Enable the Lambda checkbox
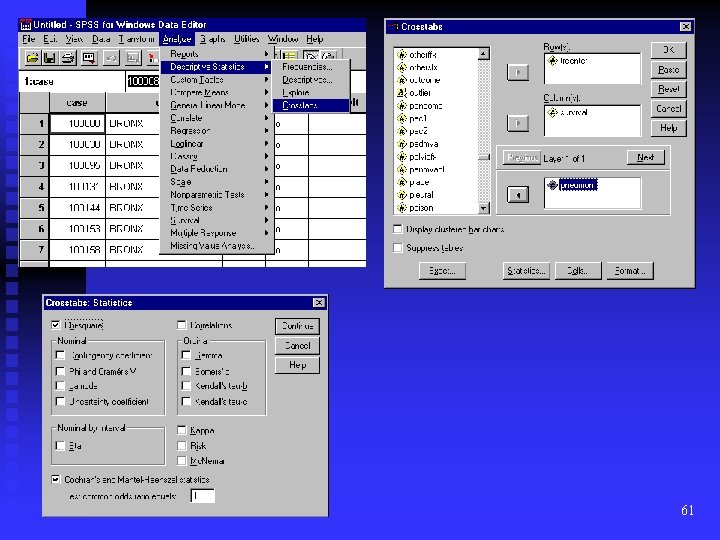The width and height of the screenshot is (720, 540). (60, 386)
